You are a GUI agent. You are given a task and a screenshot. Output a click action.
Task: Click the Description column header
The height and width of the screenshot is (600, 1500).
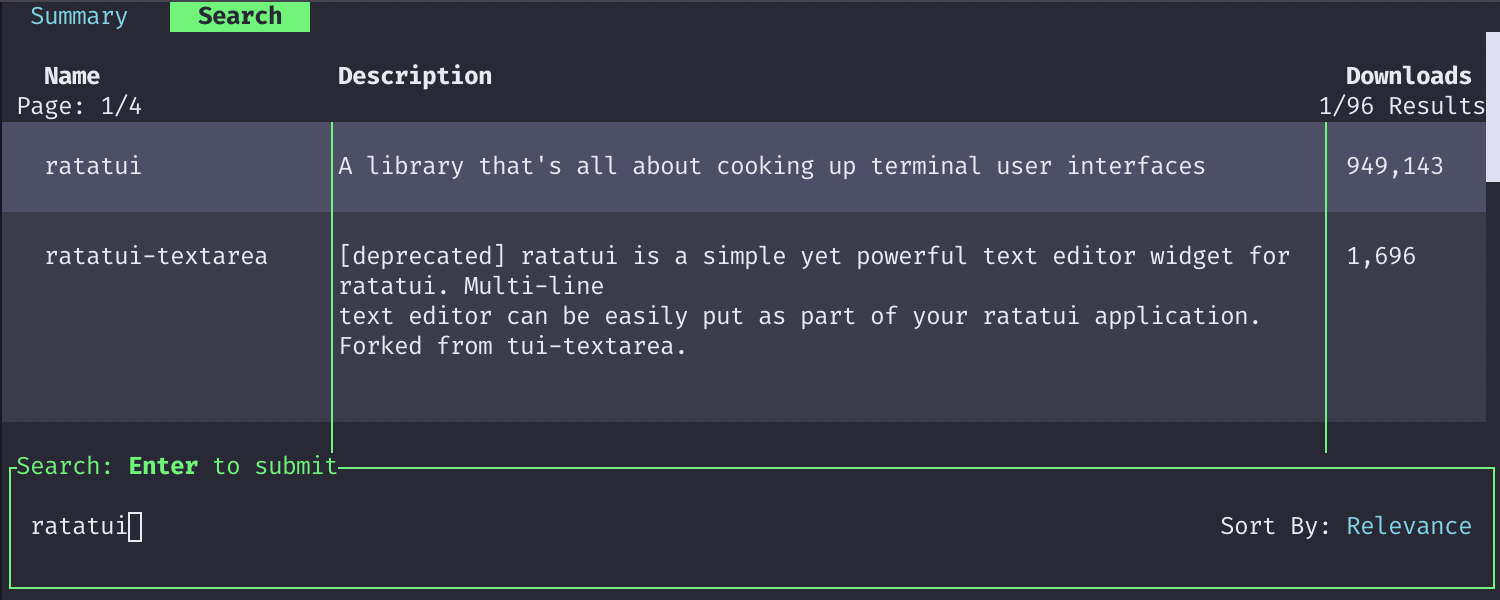[414, 76]
